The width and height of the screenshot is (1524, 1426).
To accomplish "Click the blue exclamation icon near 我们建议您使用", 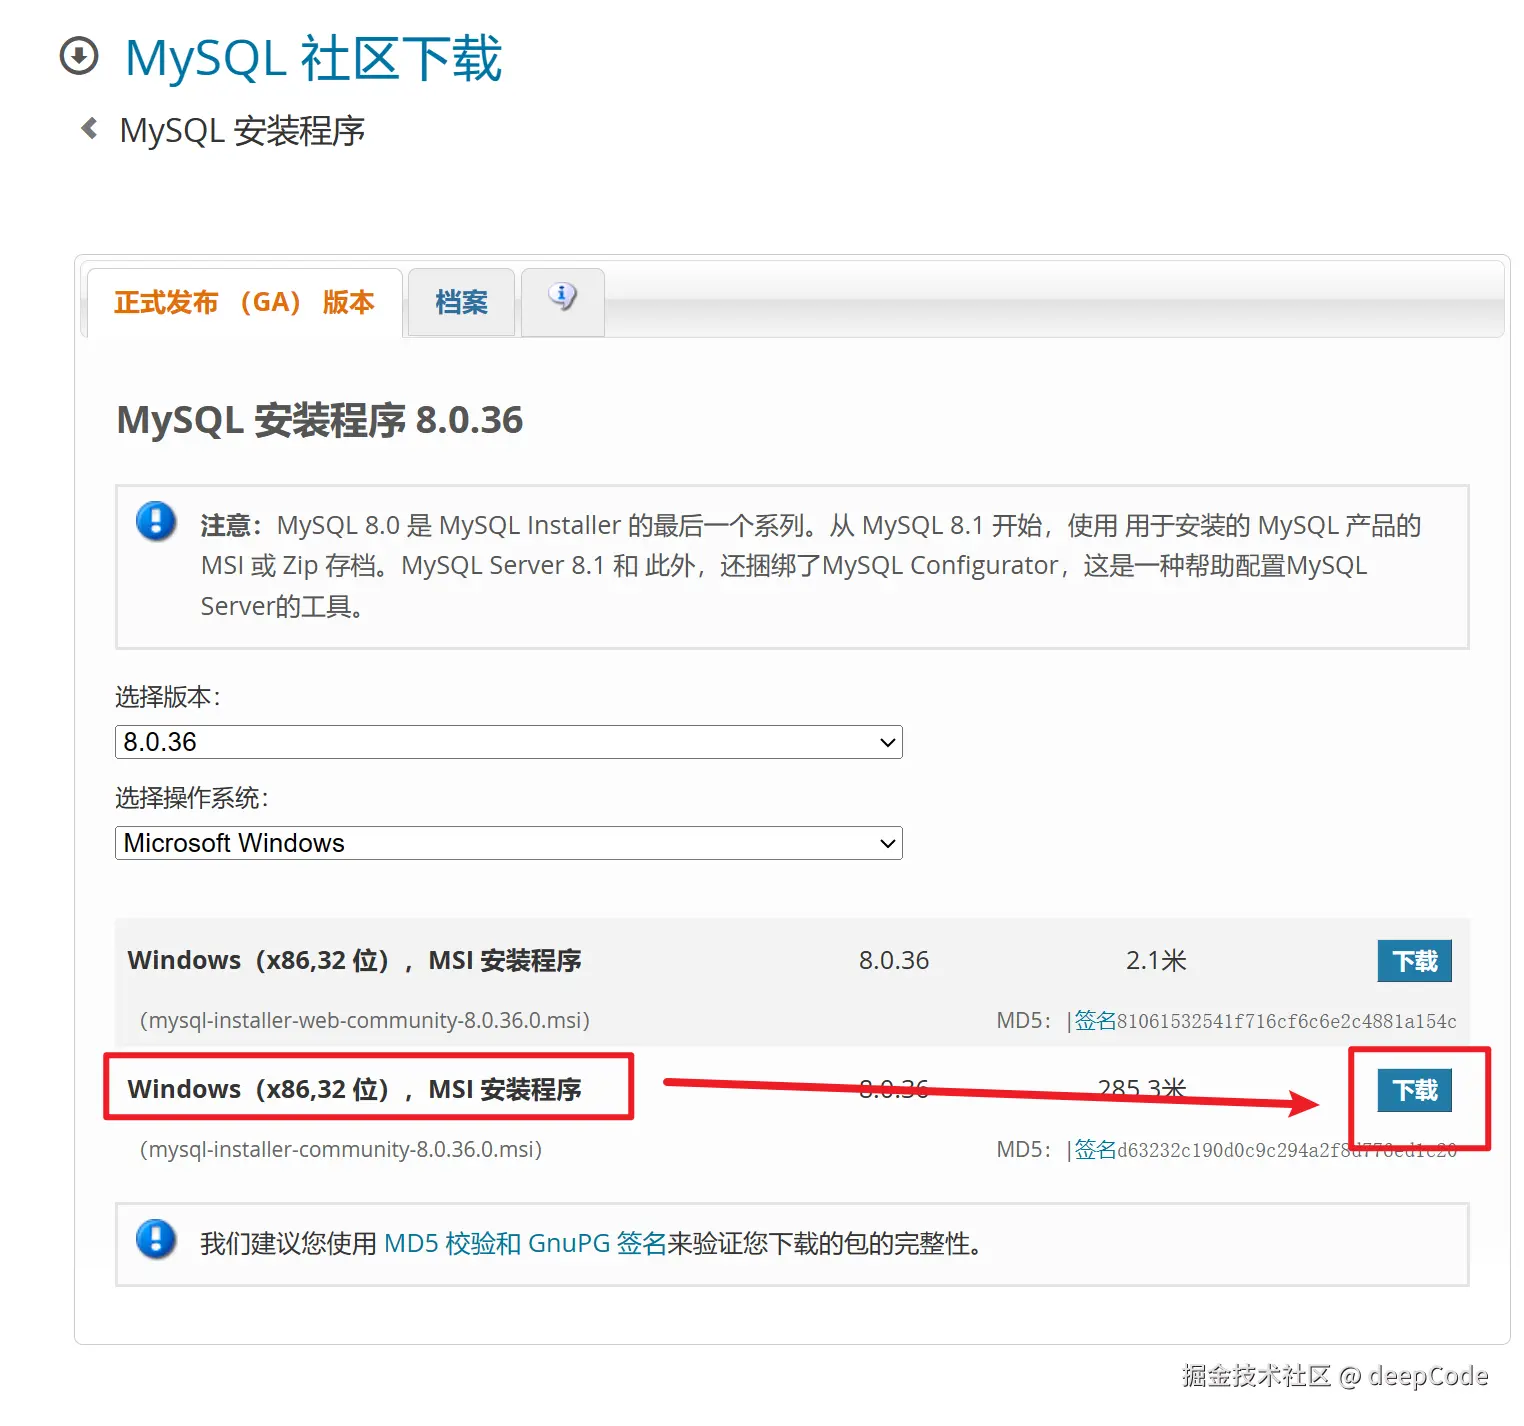I will tap(156, 1239).
